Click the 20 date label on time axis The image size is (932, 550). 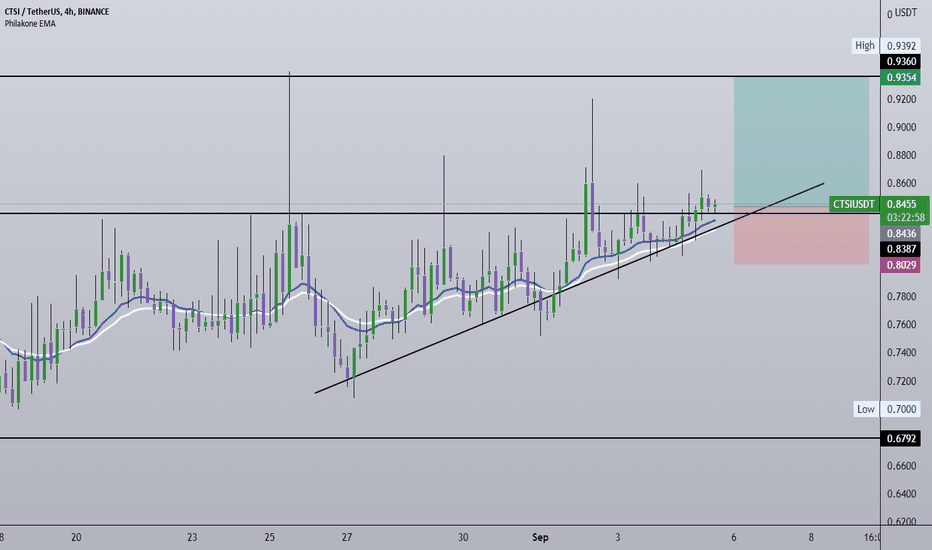(76, 538)
